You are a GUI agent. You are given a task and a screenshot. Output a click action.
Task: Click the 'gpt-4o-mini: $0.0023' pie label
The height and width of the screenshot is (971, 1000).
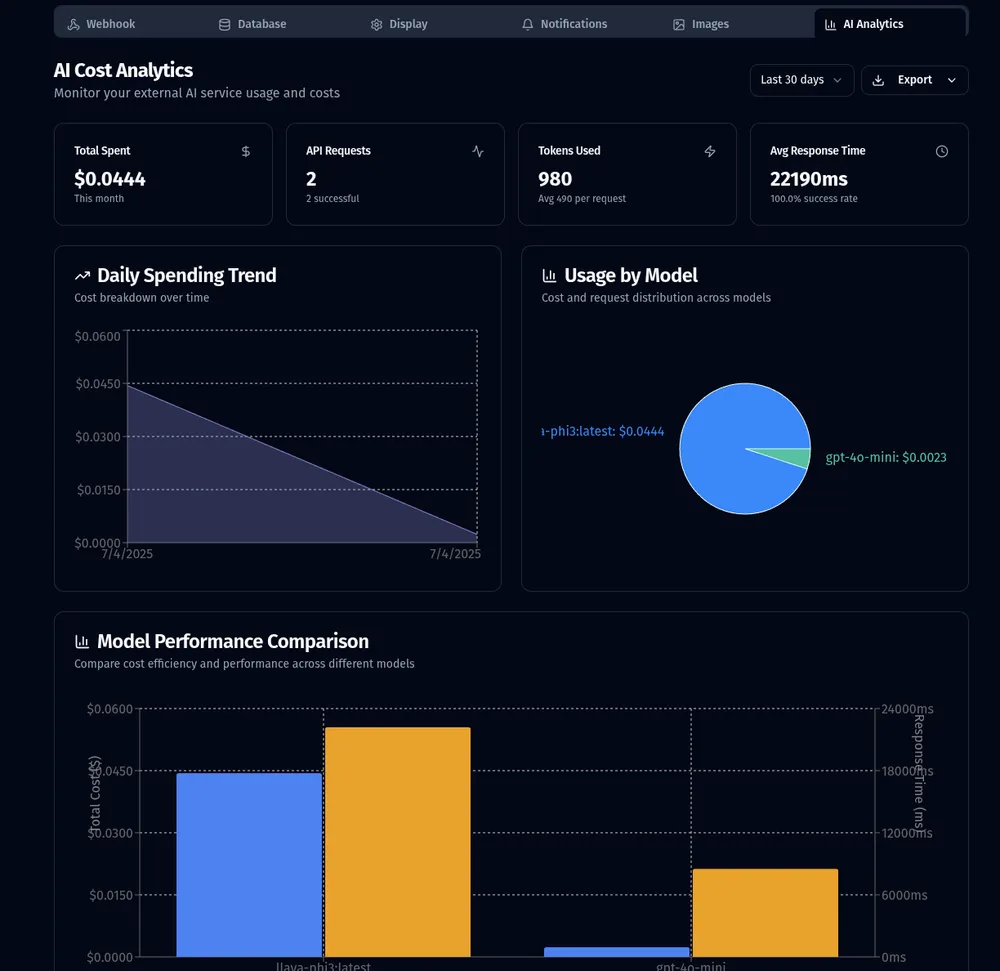click(886, 458)
